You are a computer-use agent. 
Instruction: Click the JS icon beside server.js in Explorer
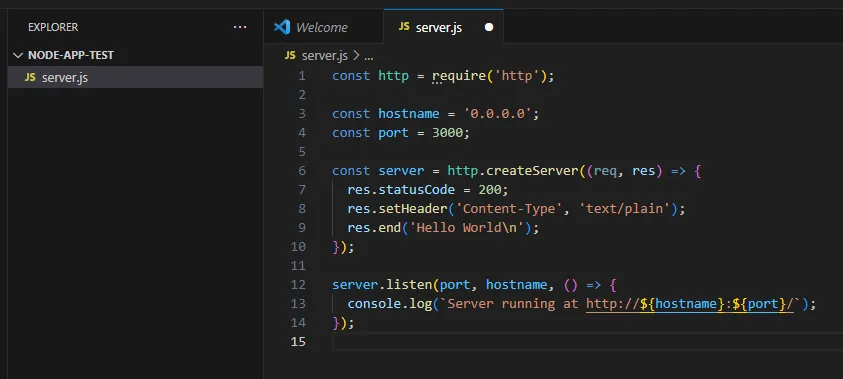click(30, 77)
